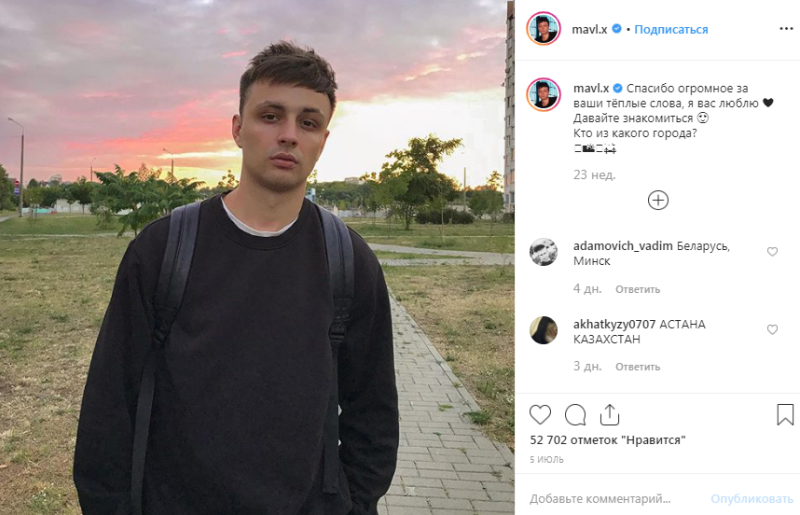Open akhatkyzy0707's profile link

click(x=614, y=324)
